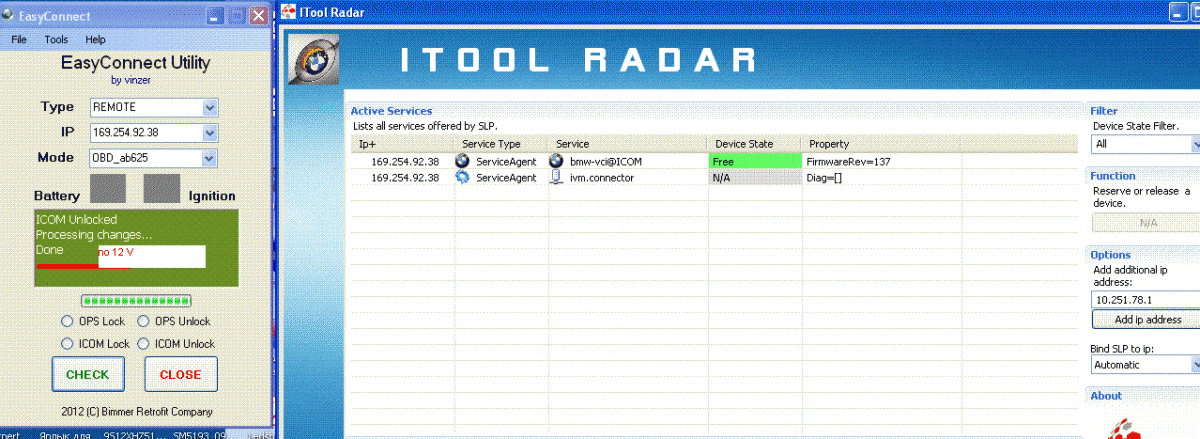The height and width of the screenshot is (439, 1200).
Task: Click the Add ip address button
Action: 1146,320
